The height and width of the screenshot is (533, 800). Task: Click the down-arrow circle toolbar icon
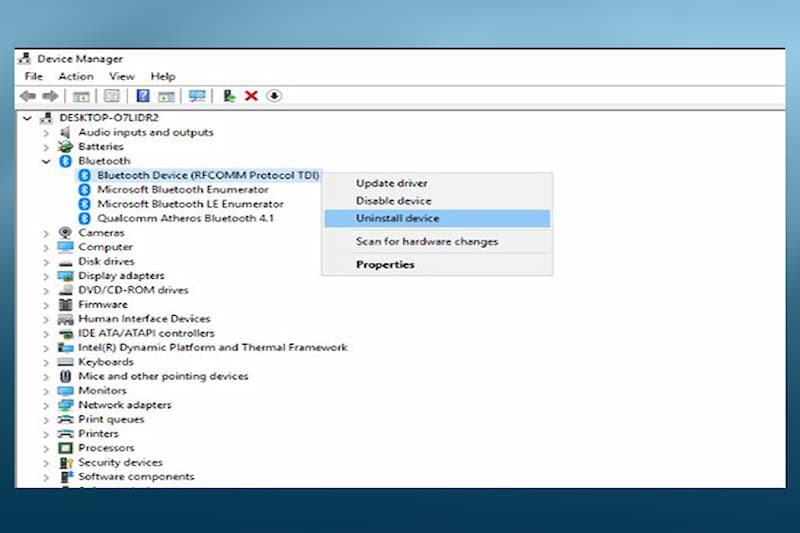coord(274,96)
